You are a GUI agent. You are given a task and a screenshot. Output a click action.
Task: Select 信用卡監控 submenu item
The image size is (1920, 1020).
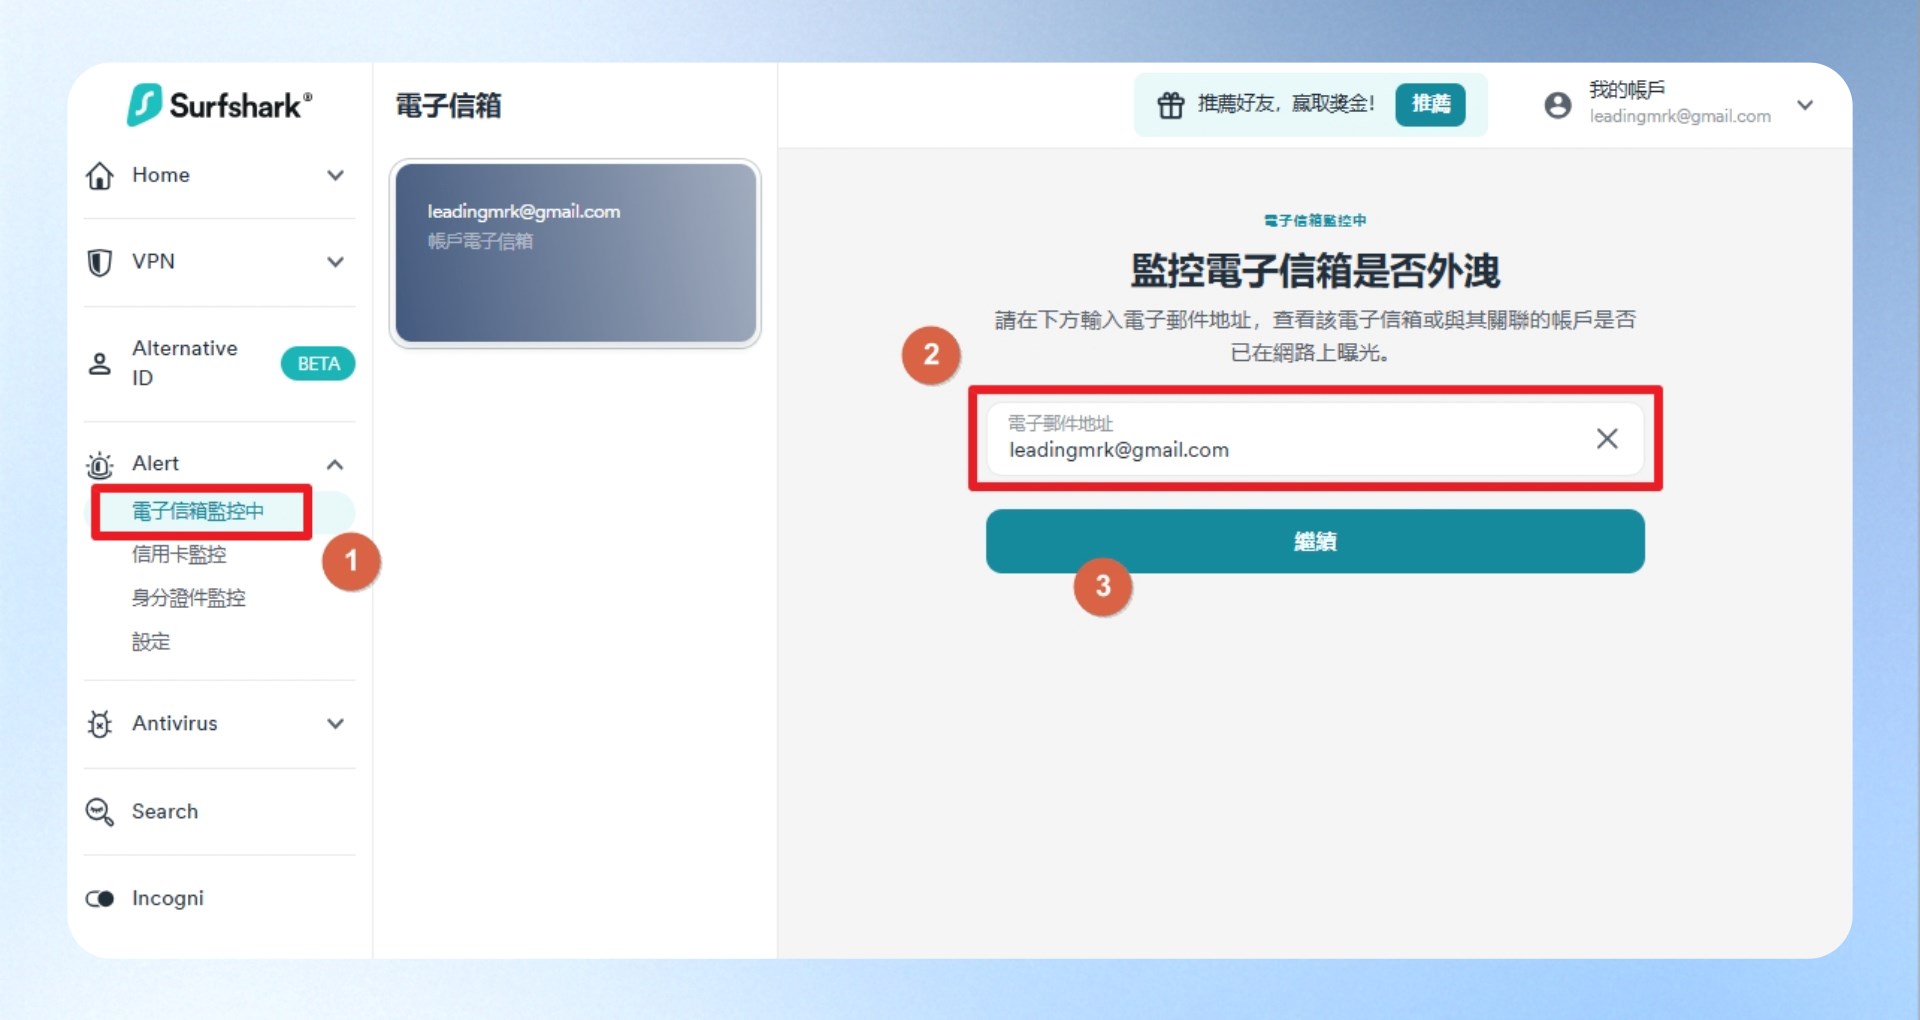(179, 555)
